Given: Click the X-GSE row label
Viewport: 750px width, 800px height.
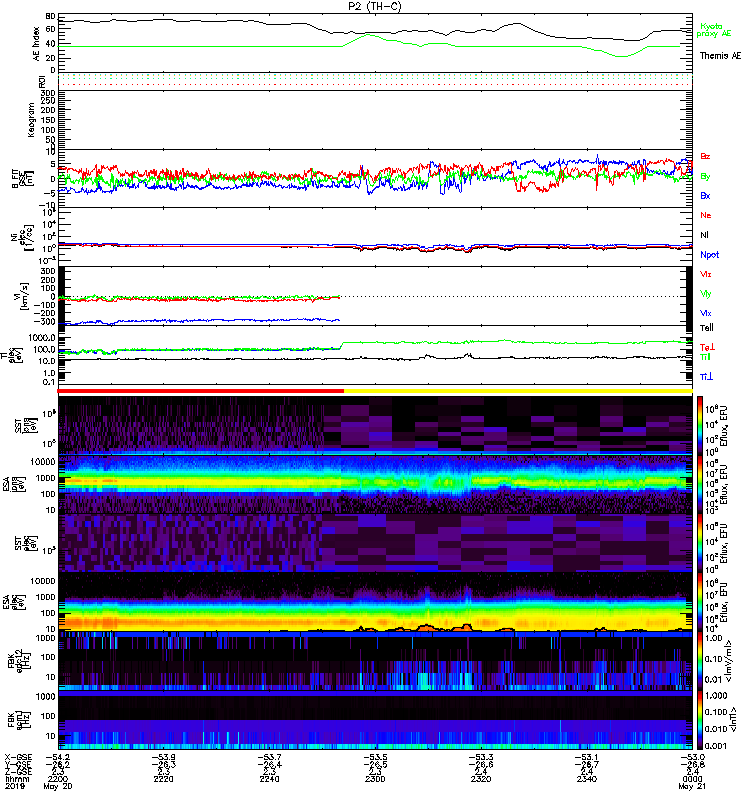Looking at the screenshot, I should [x=18, y=757].
